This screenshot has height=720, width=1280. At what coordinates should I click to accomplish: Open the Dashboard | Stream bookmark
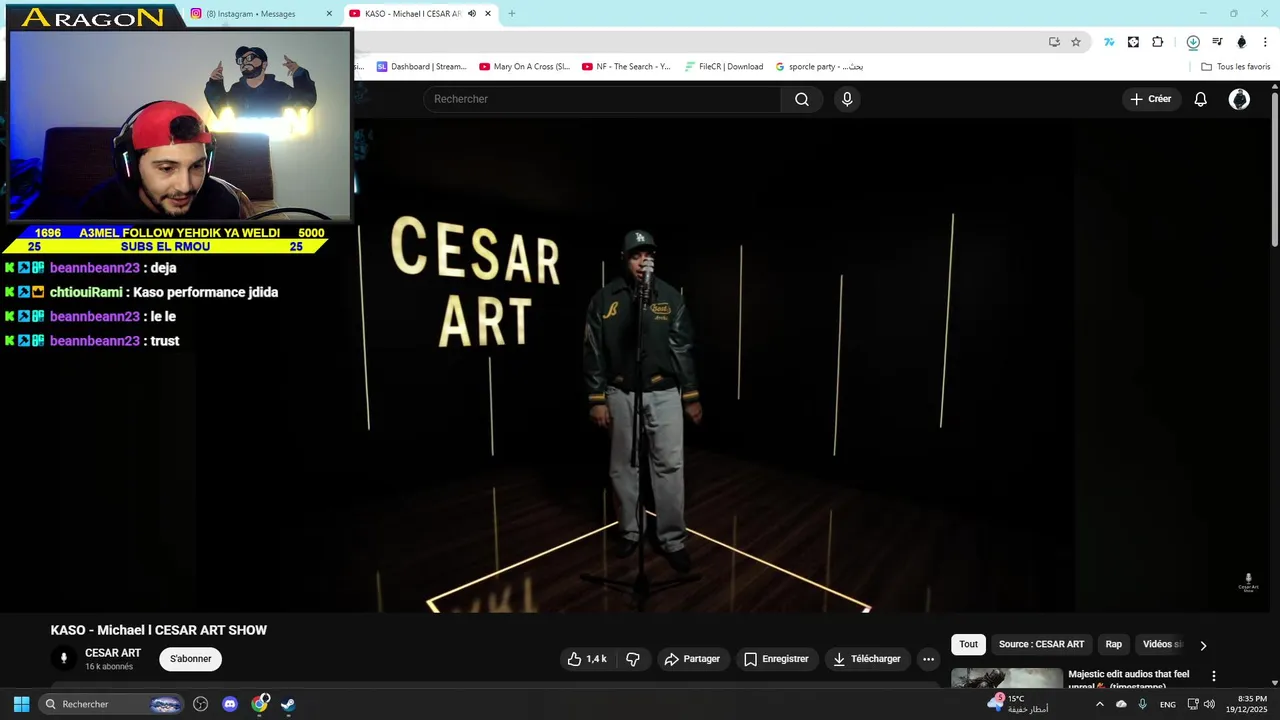click(x=421, y=67)
